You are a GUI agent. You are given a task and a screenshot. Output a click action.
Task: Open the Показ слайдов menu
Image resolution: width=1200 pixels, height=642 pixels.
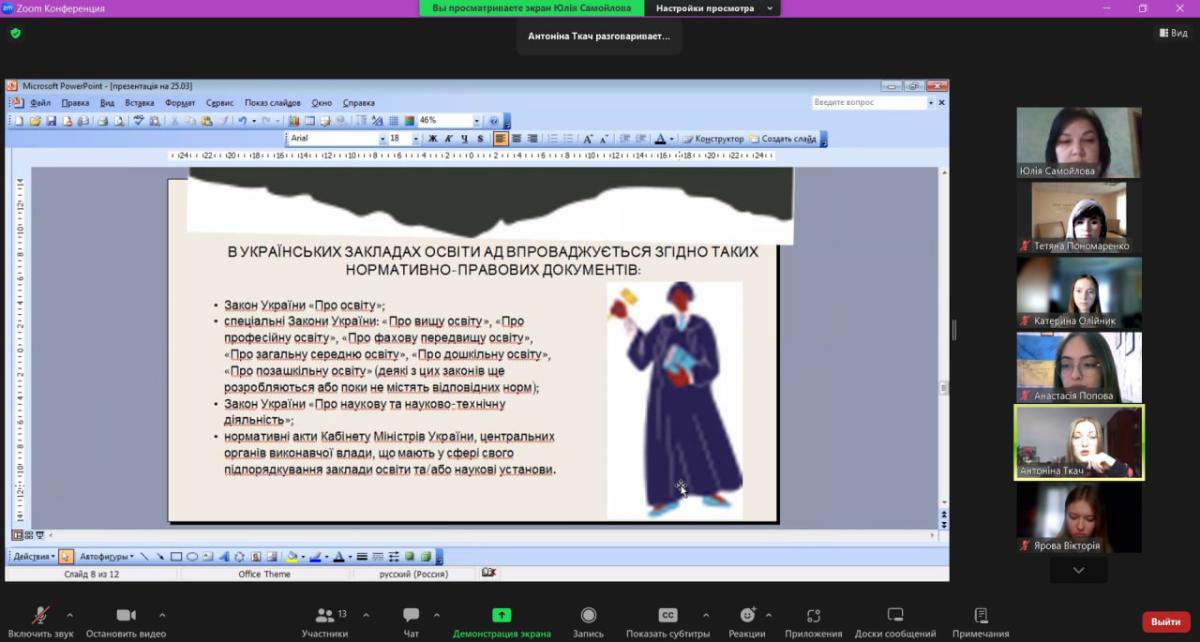click(x=272, y=103)
